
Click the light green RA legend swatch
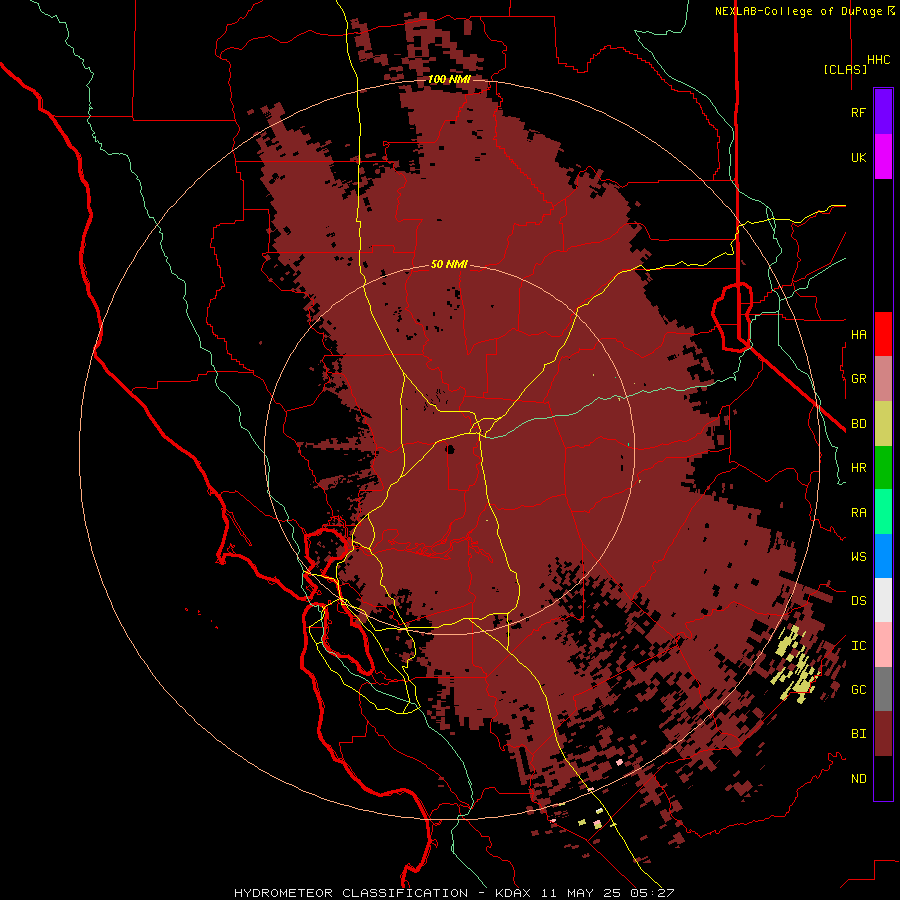883,512
